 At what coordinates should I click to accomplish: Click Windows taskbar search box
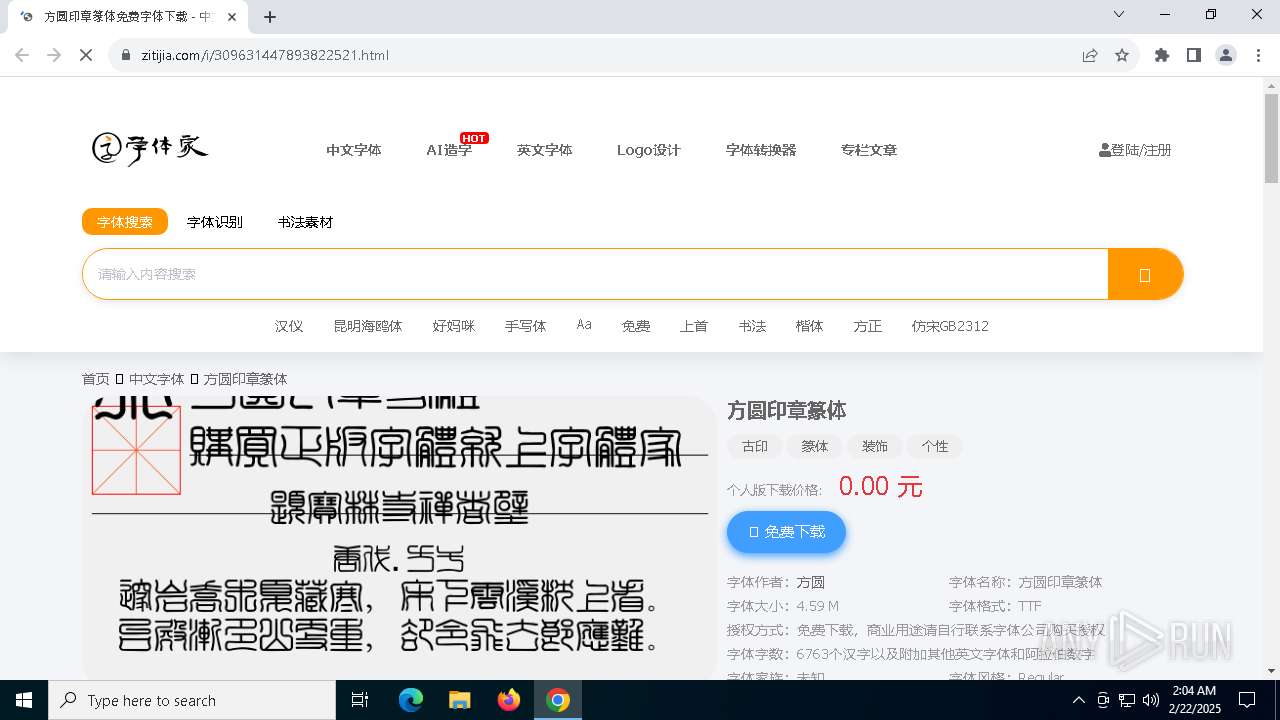[192, 700]
